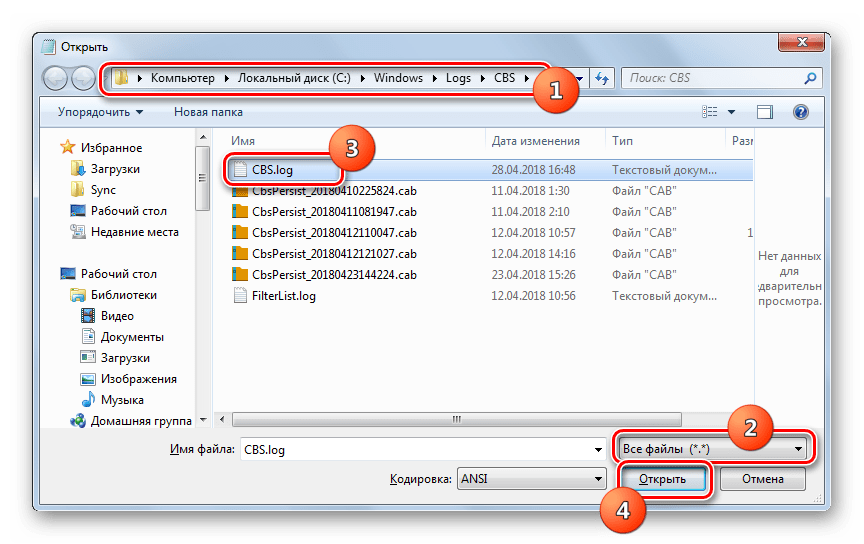Click the Библиотеки folder icon
This screenshot has width=864, height=544.
78,295
